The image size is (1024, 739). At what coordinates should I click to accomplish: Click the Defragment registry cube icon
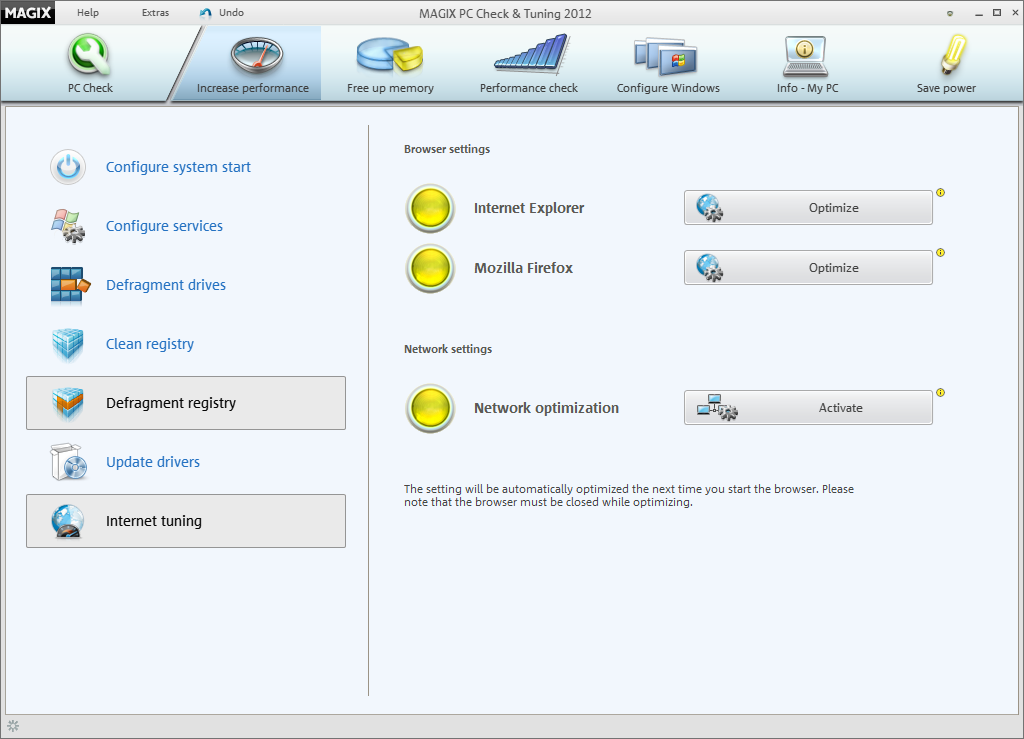68,403
